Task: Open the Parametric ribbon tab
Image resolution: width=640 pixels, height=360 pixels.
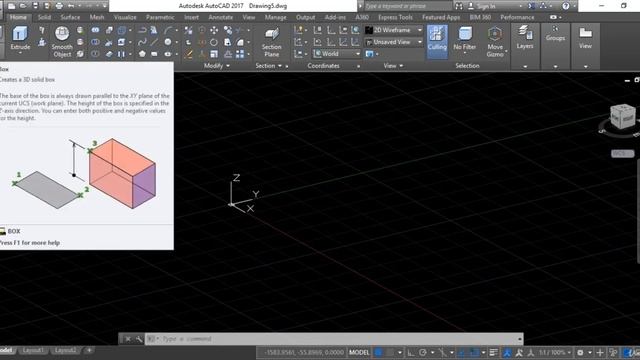Action: [160, 17]
